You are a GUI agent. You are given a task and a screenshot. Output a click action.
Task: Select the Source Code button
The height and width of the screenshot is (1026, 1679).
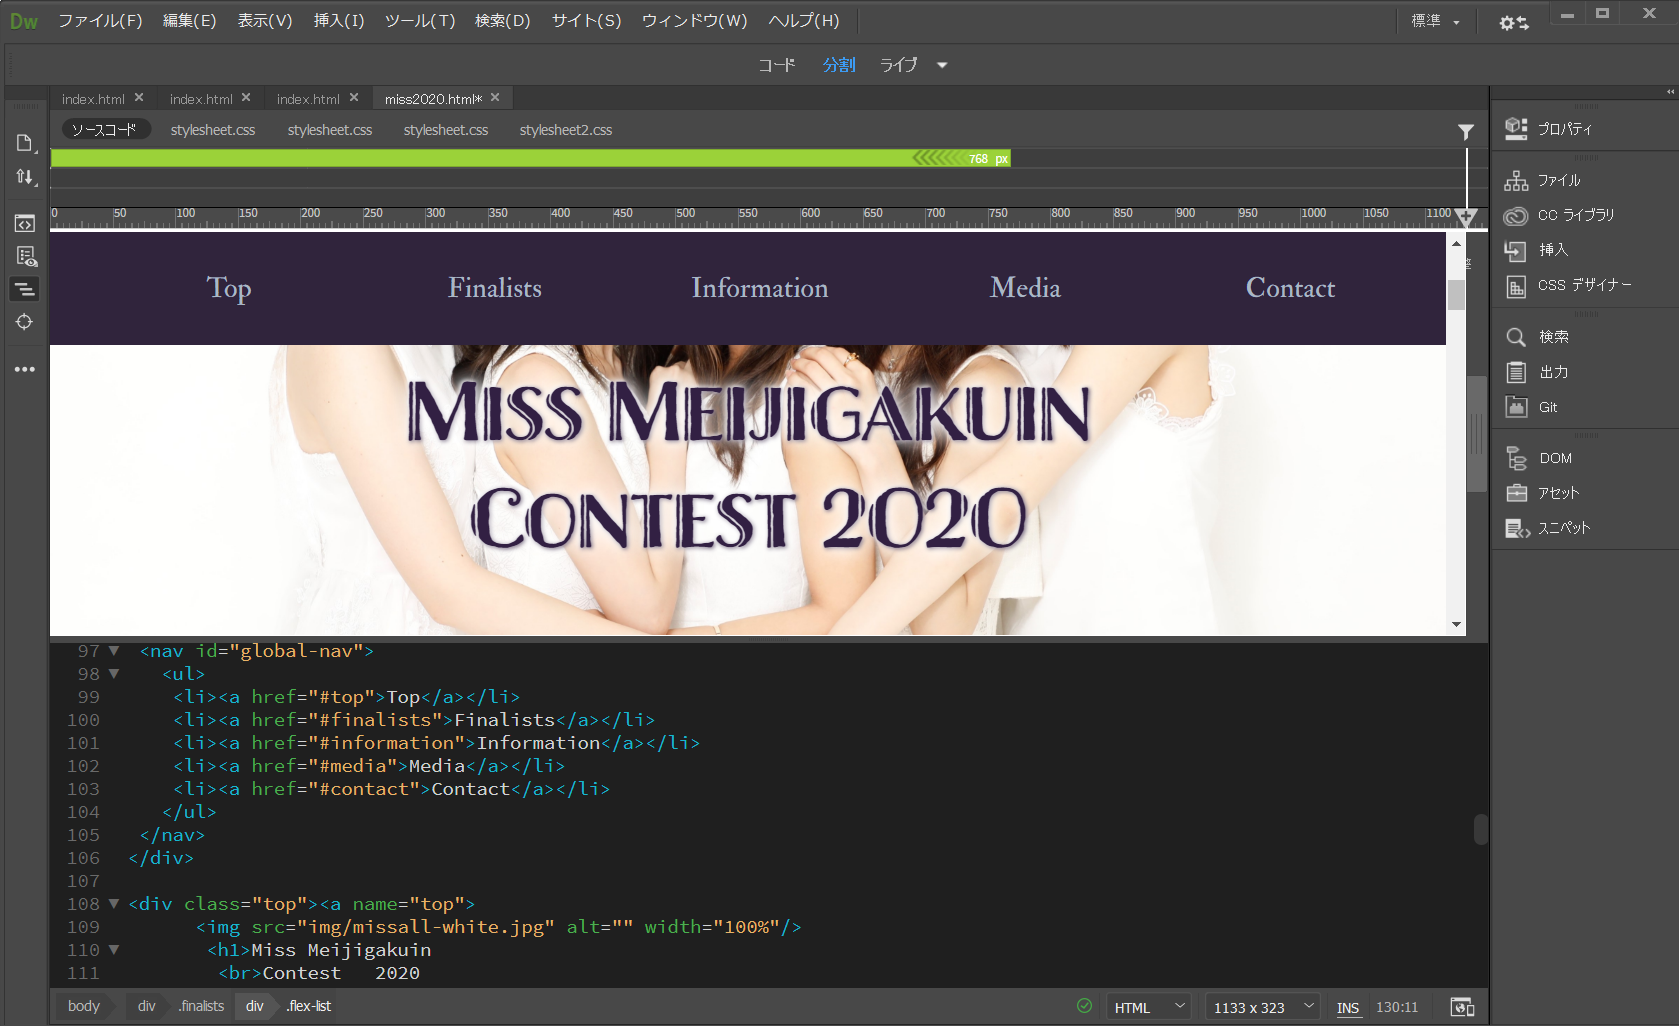pos(104,130)
